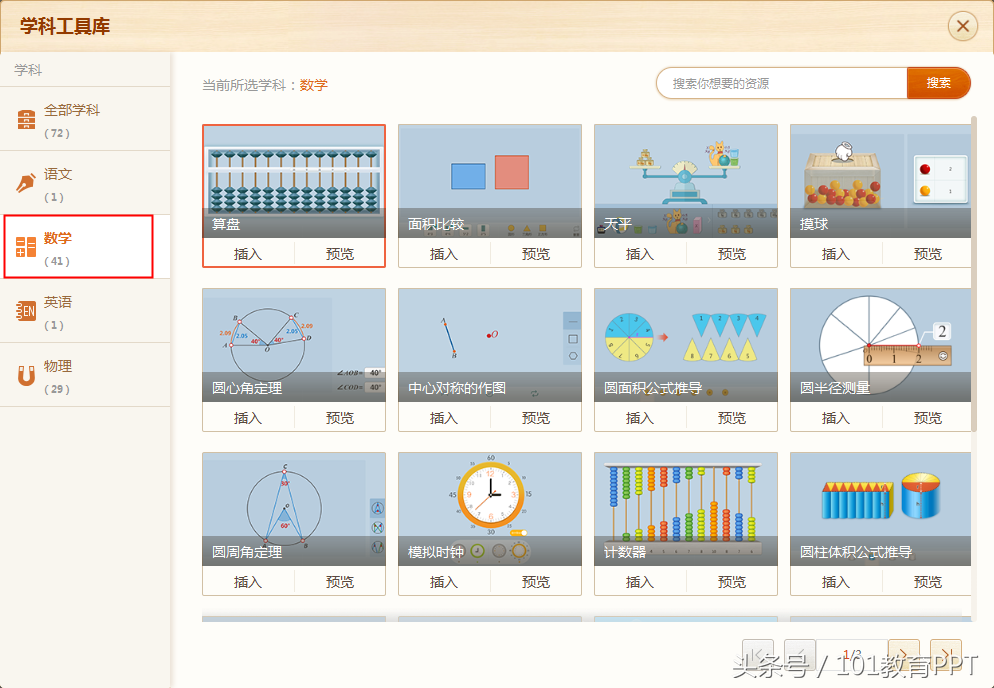The image size is (994, 688).
Task: Insert the 计数器 tool
Action: click(640, 581)
